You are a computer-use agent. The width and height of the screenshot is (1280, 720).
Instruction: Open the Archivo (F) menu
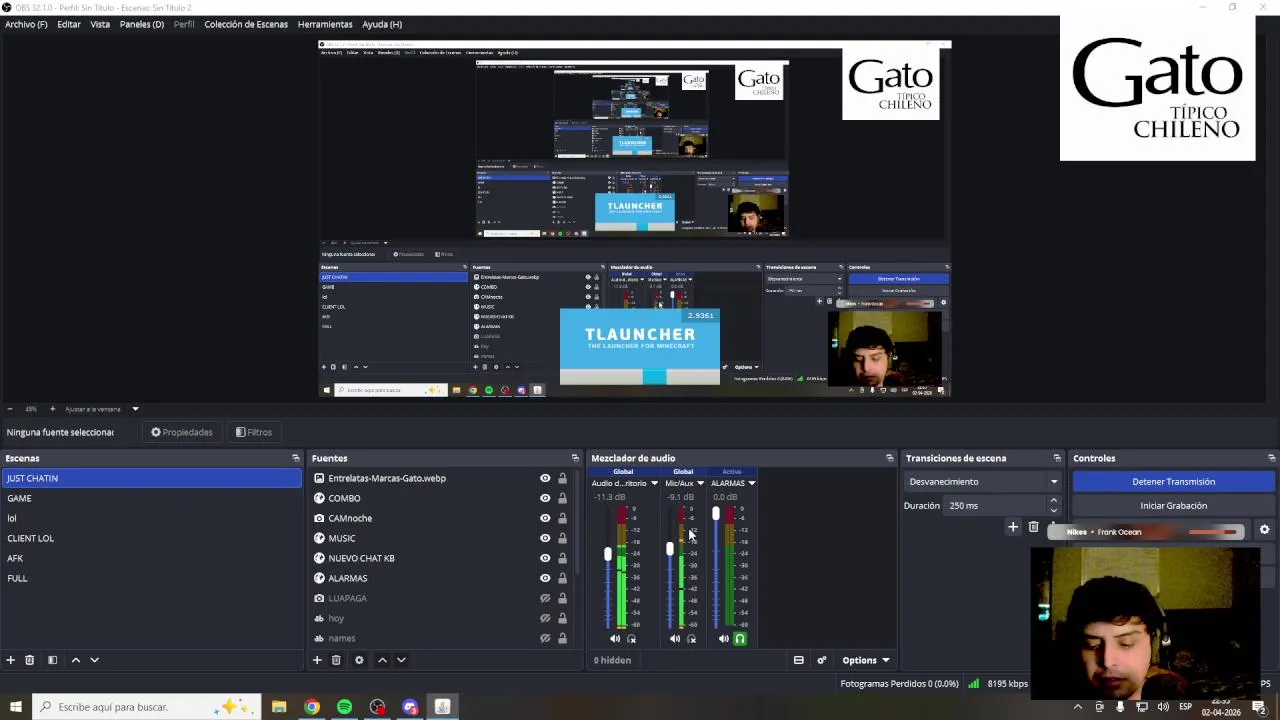pyautogui.click(x=26, y=24)
